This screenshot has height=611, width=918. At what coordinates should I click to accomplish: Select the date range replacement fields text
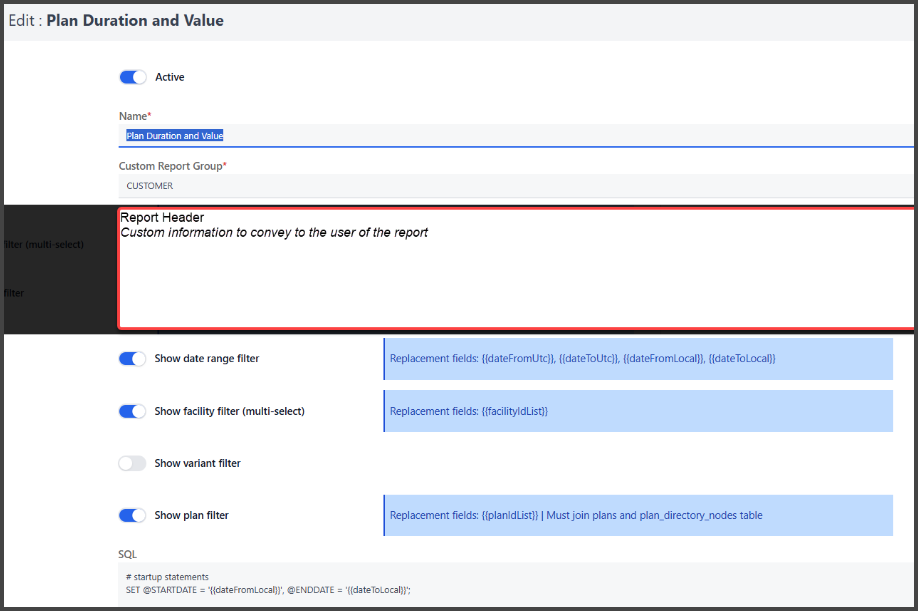(583, 359)
